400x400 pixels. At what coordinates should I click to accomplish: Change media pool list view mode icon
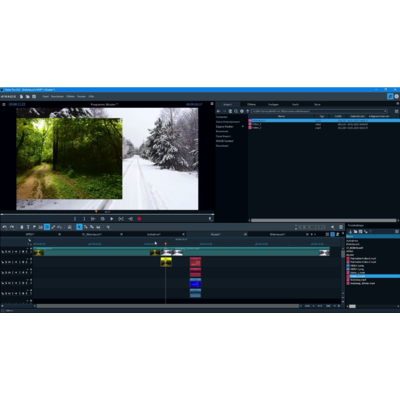(x=396, y=111)
